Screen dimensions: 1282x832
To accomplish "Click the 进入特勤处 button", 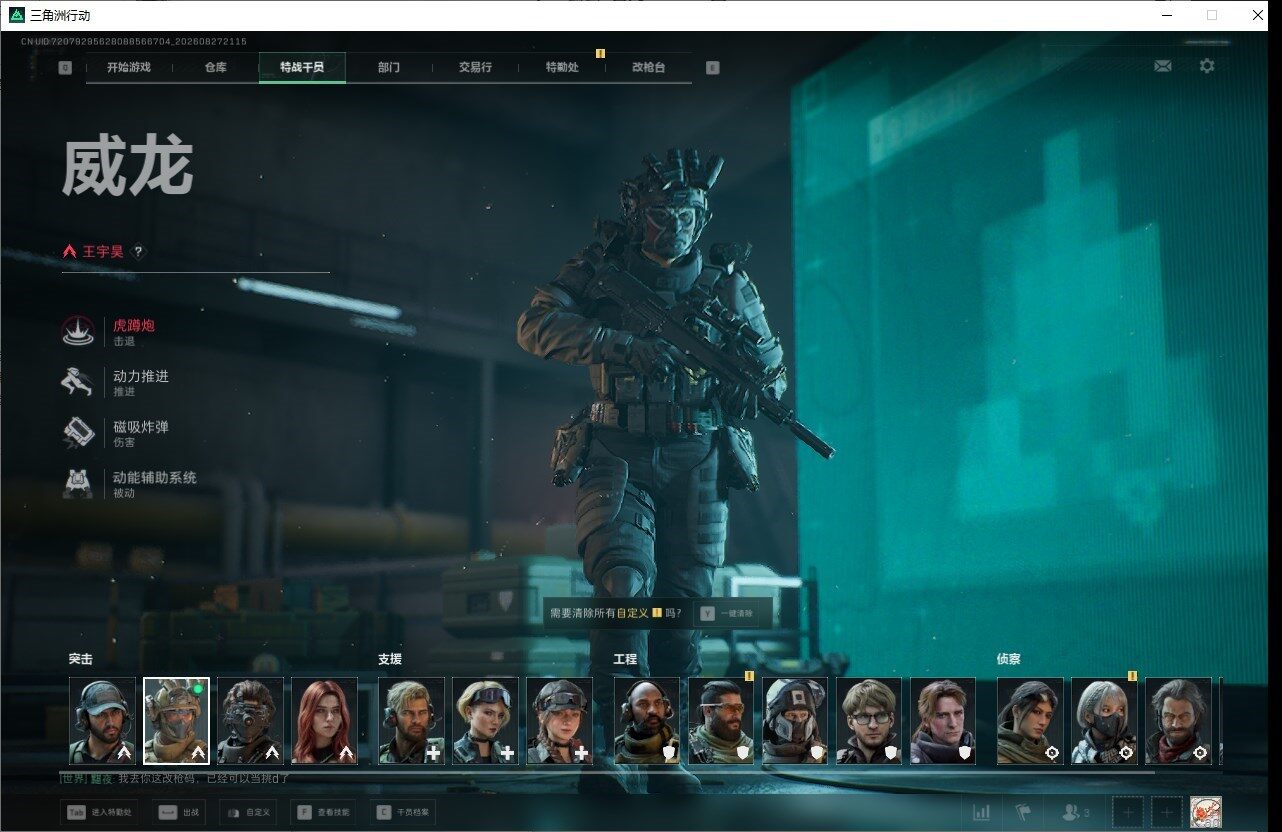I will [x=99, y=813].
